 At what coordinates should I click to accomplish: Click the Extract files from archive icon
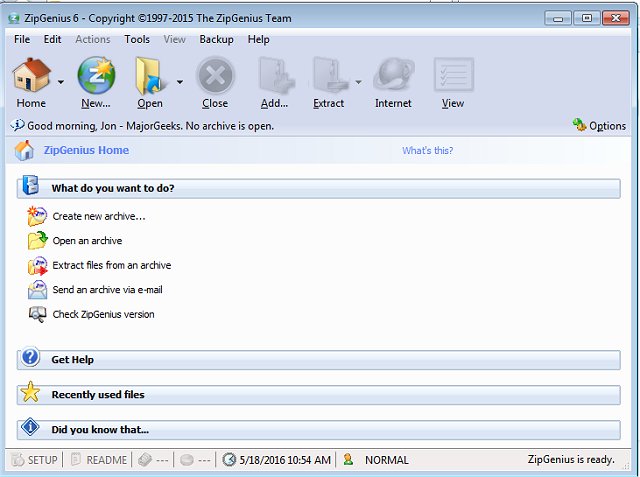(x=38, y=265)
